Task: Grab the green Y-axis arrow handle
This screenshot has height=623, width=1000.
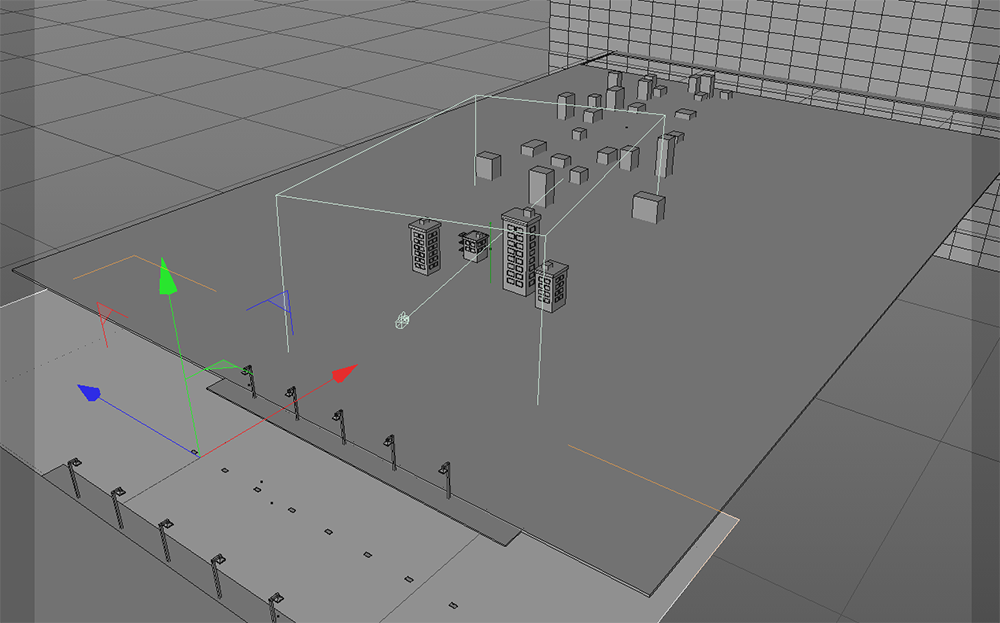Action: [167, 277]
